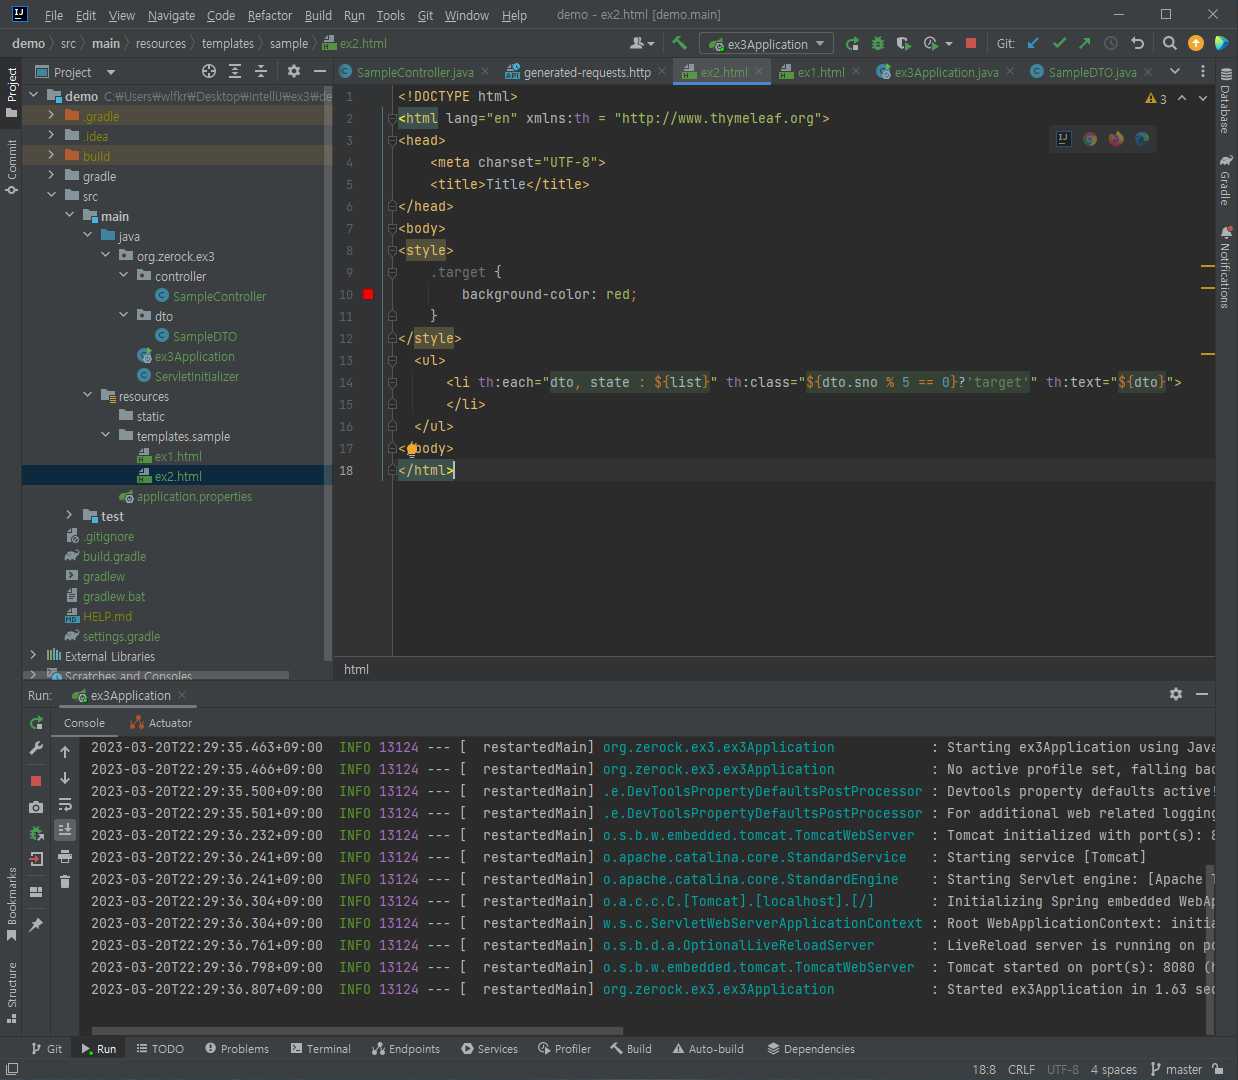This screenshot has width=1238, height=1080.
Task: Toggle the Notifications tool window side tab
Action: pyautogui.click(x=1226, y=266)
